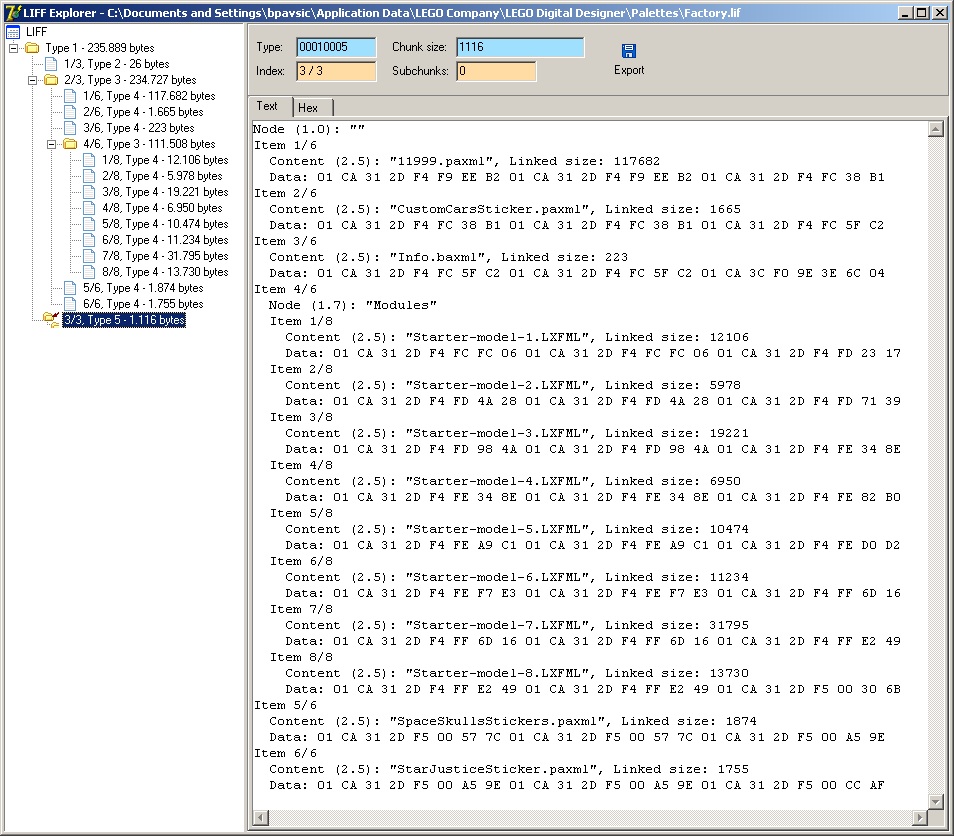The height and width of the screenshot is (836, 954).
Task: Select 2/6, Type 4 - 1.665 bytes
Action: [x=143, y=112]
